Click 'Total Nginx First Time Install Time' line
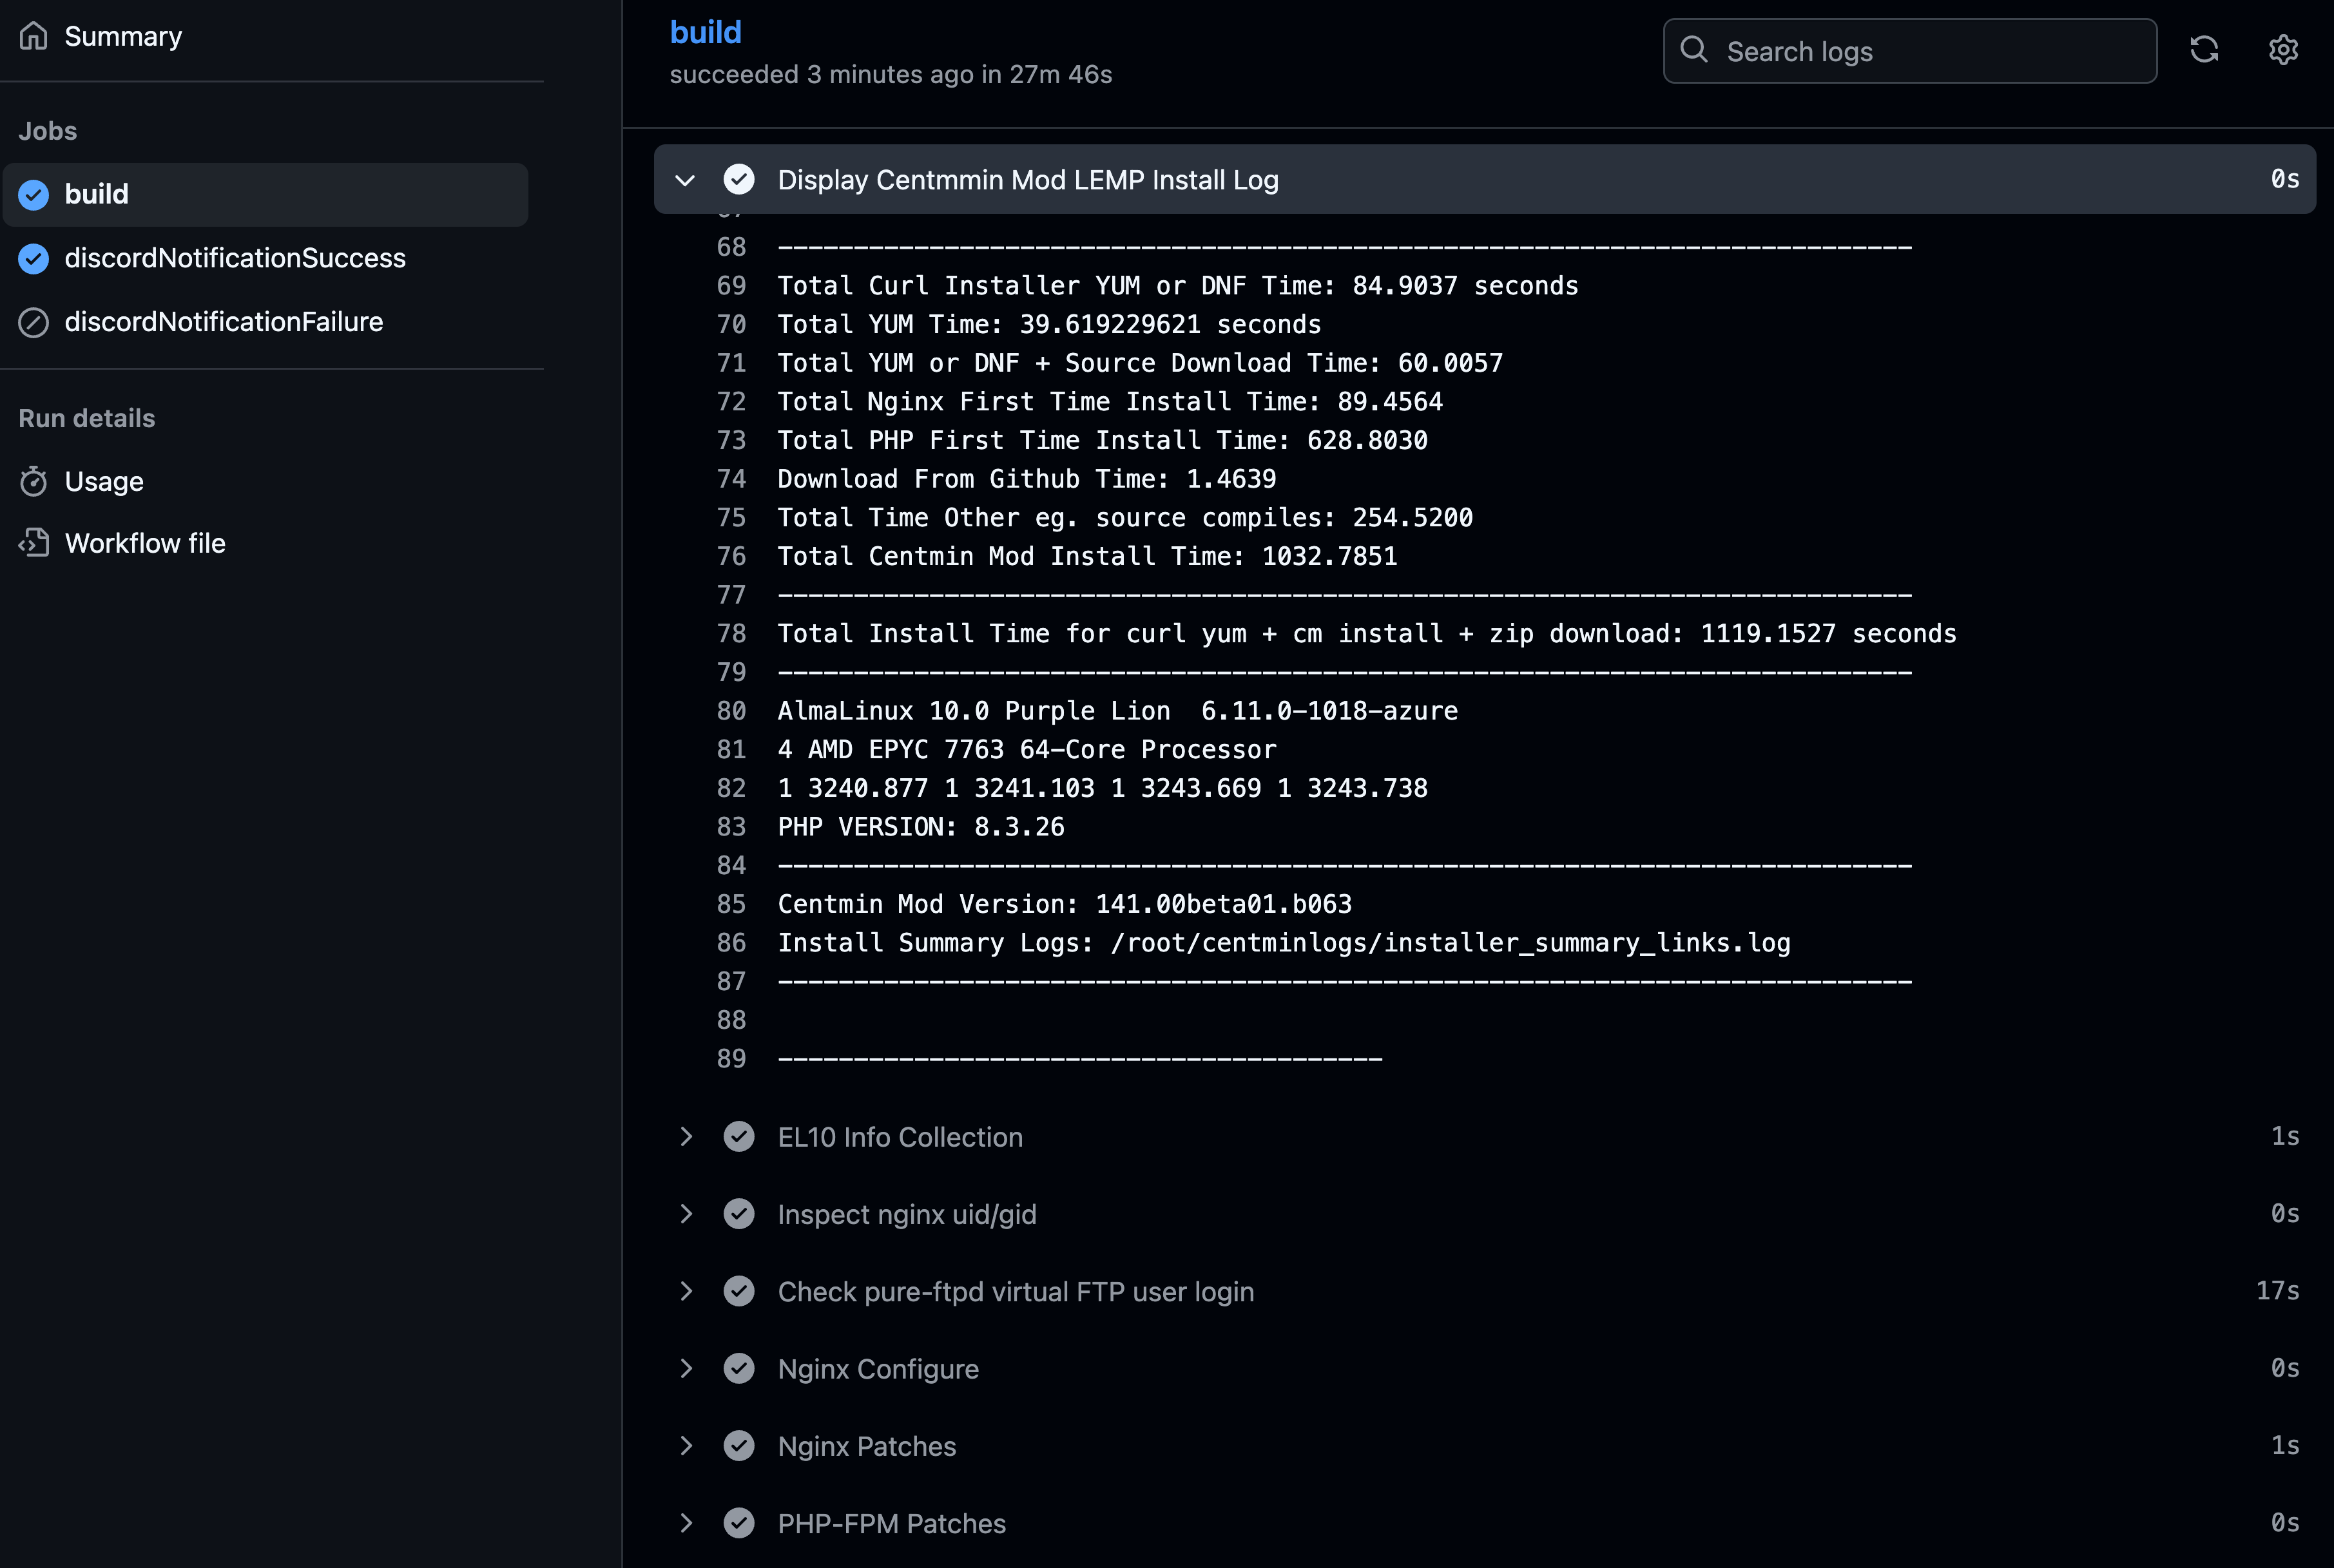This screenshot has width=2334, height=1568. pyautogui.click(x=1110, y=402)
